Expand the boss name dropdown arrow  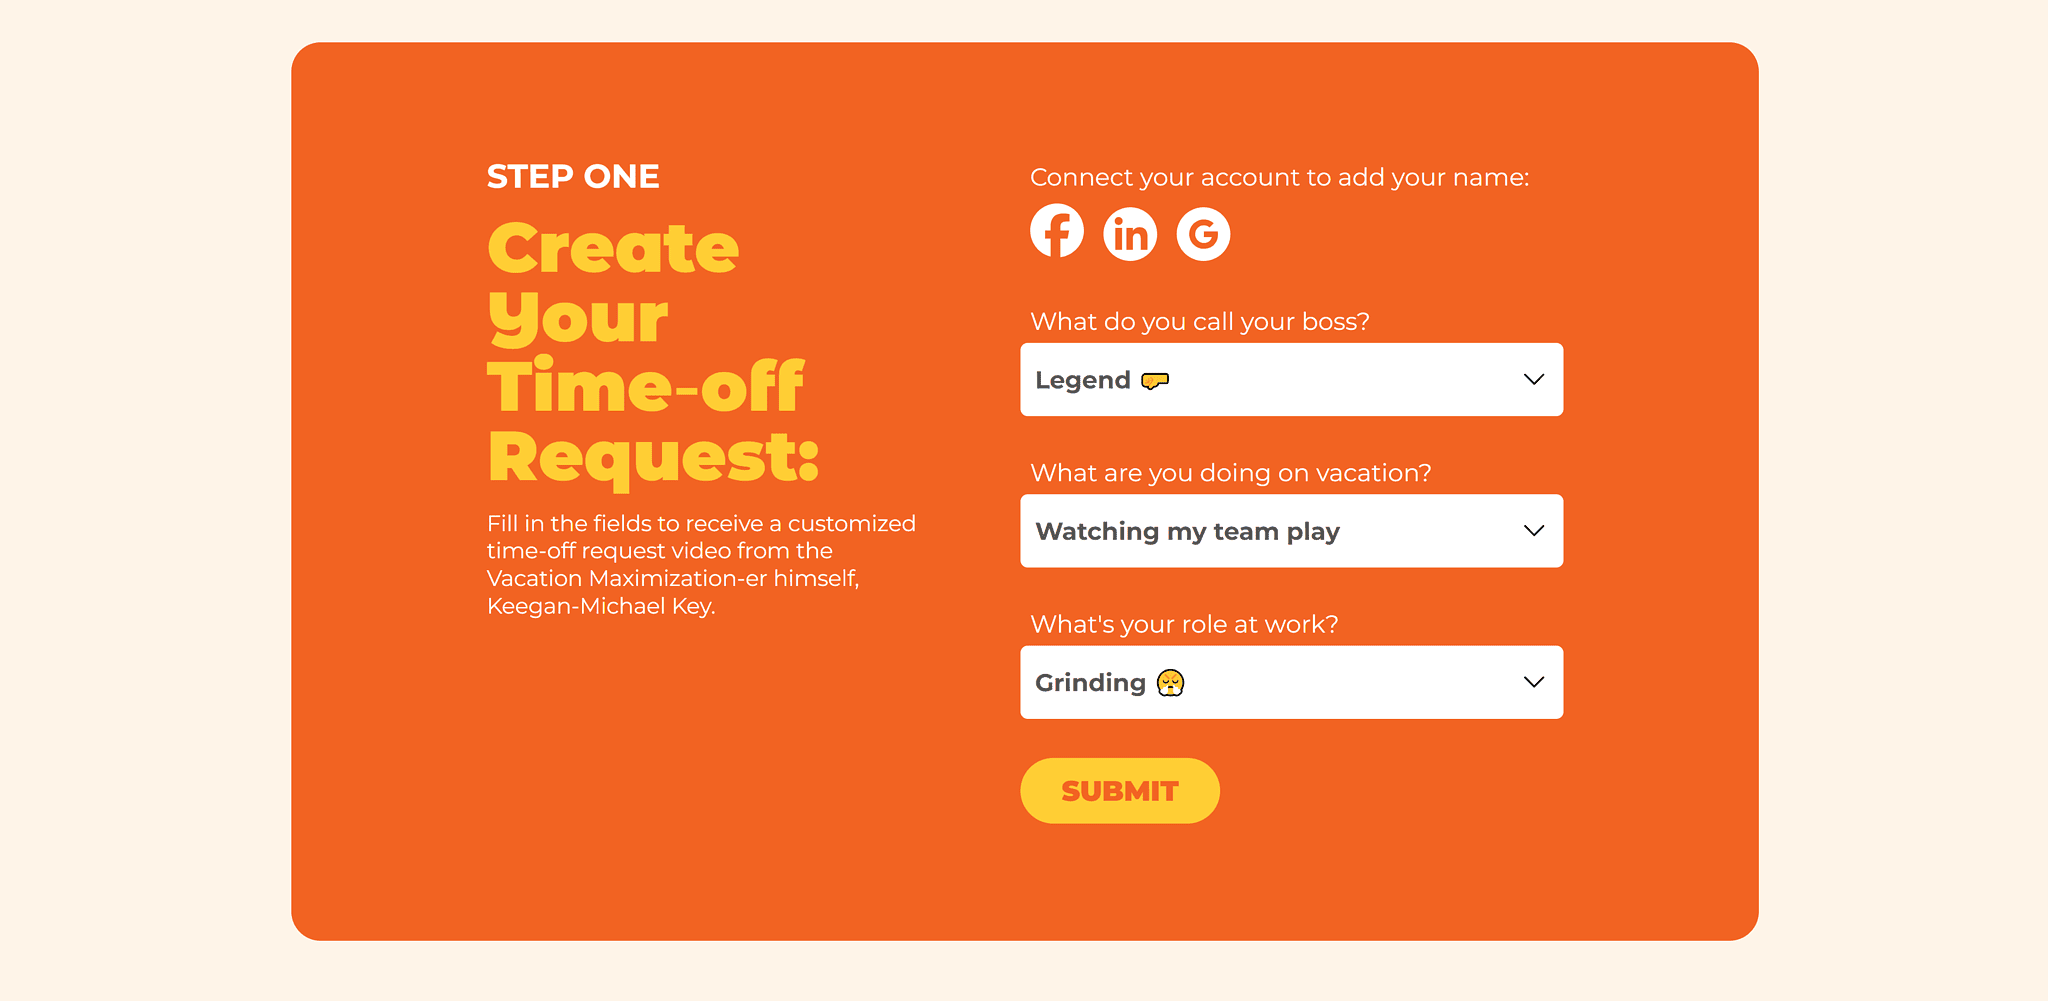click(1533, 380)
